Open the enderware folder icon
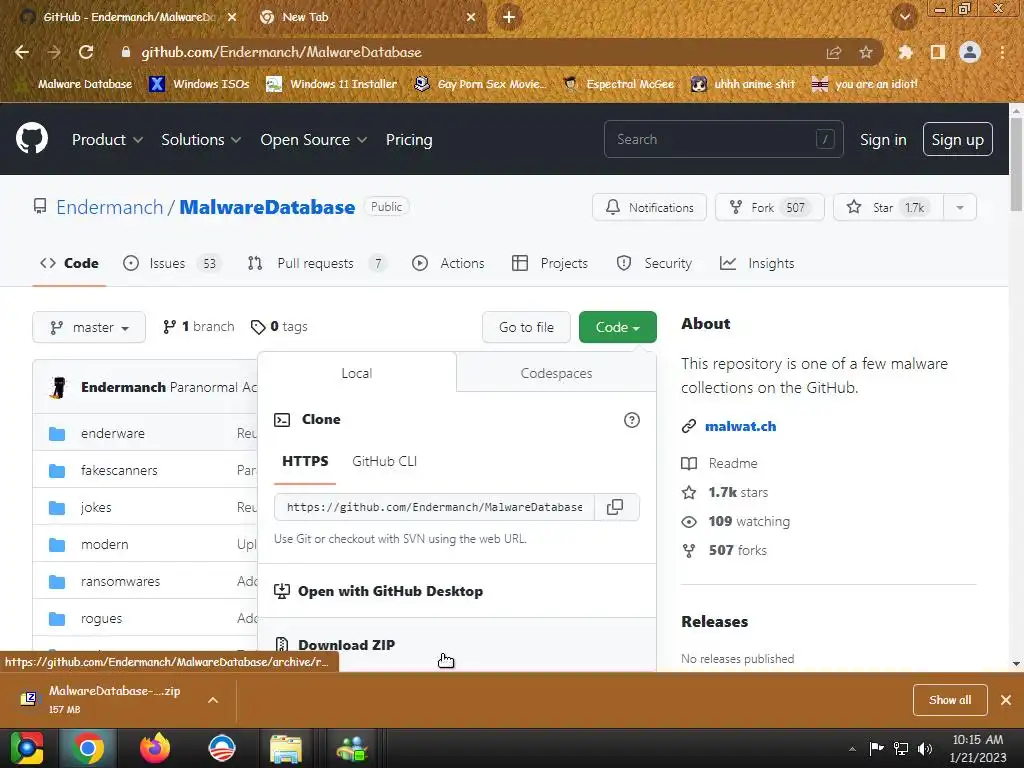Viewport: 1024px width, 768px height. 57,434
